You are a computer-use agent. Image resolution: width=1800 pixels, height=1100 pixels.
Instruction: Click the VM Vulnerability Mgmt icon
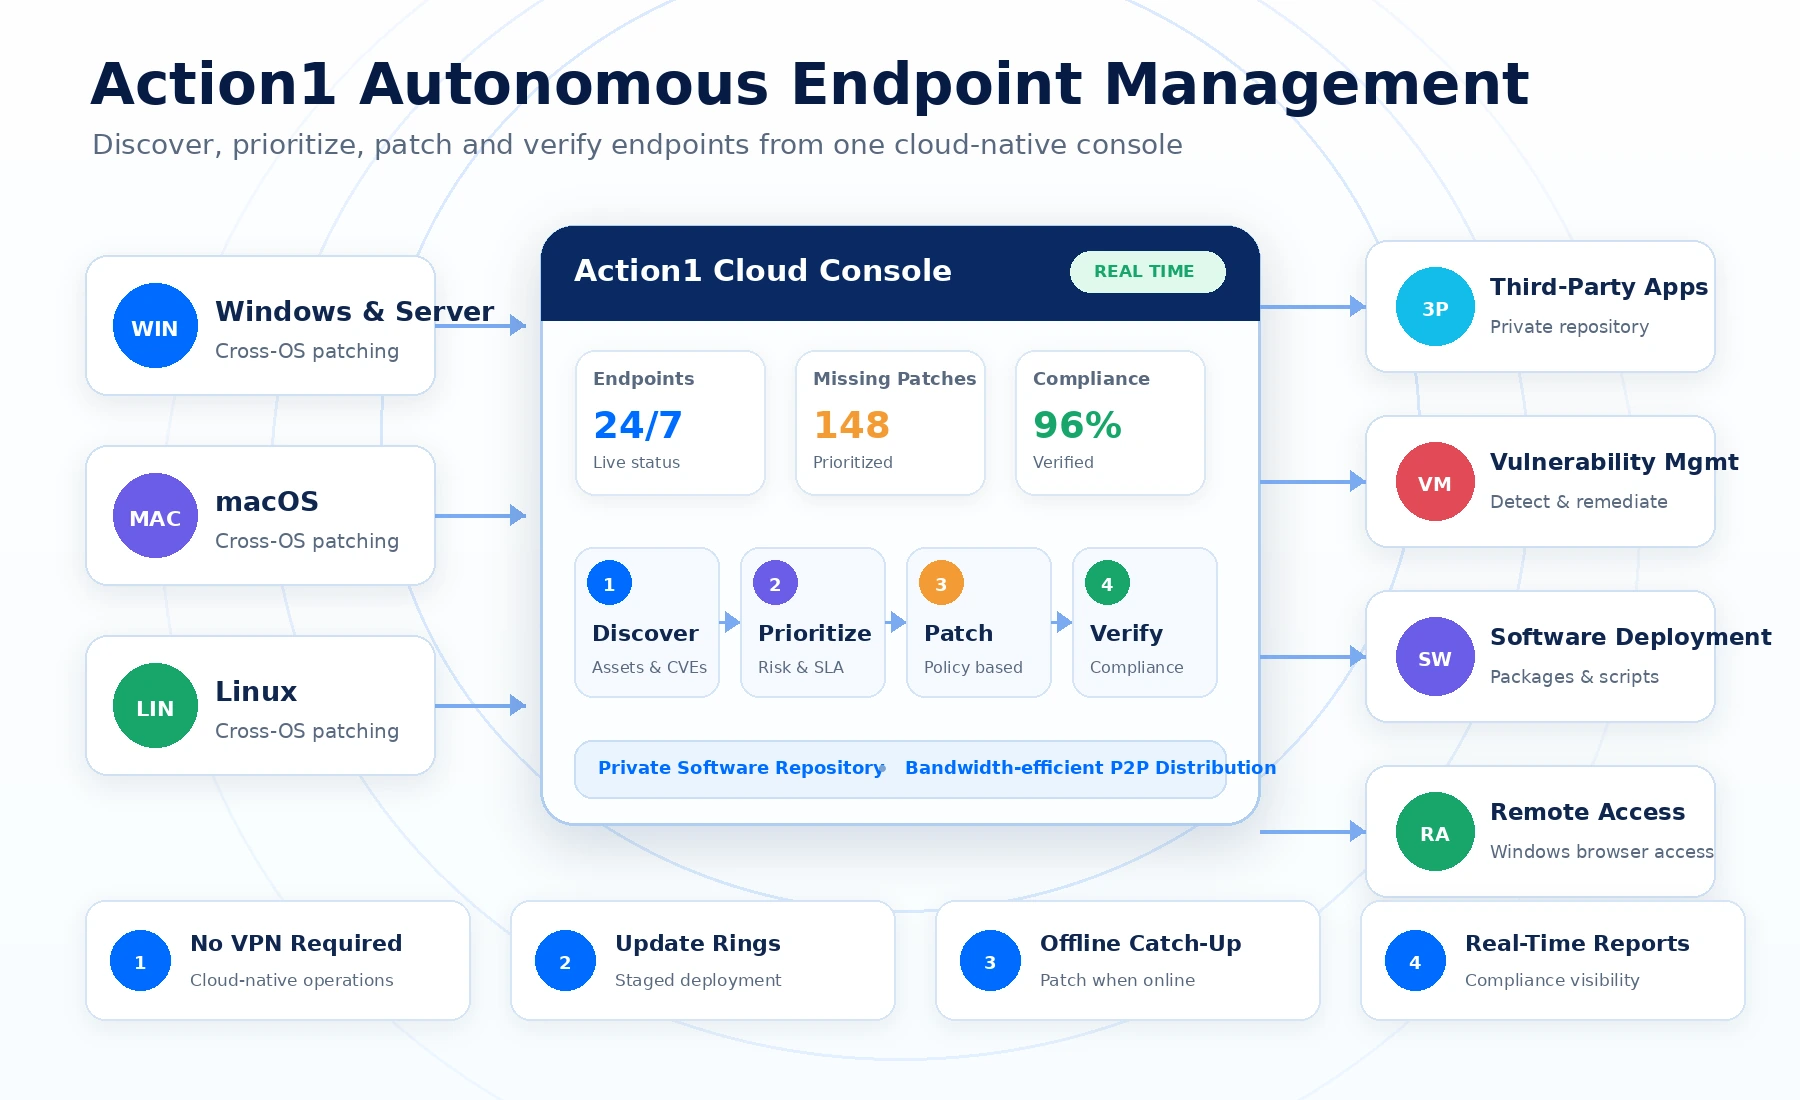1435,482
